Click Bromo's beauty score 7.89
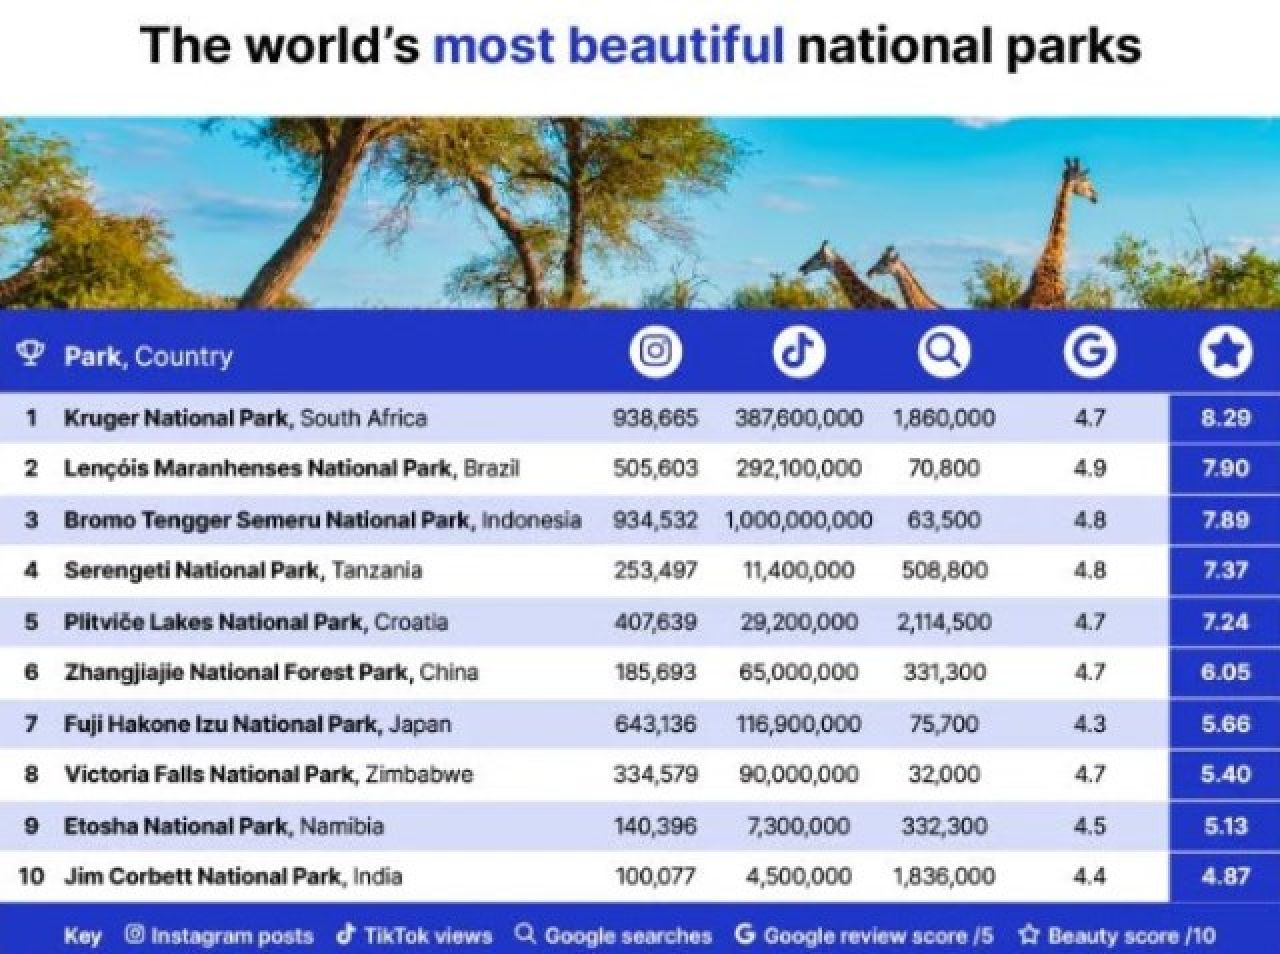This screenshot has height=954, width=1280. point(1225,520)
